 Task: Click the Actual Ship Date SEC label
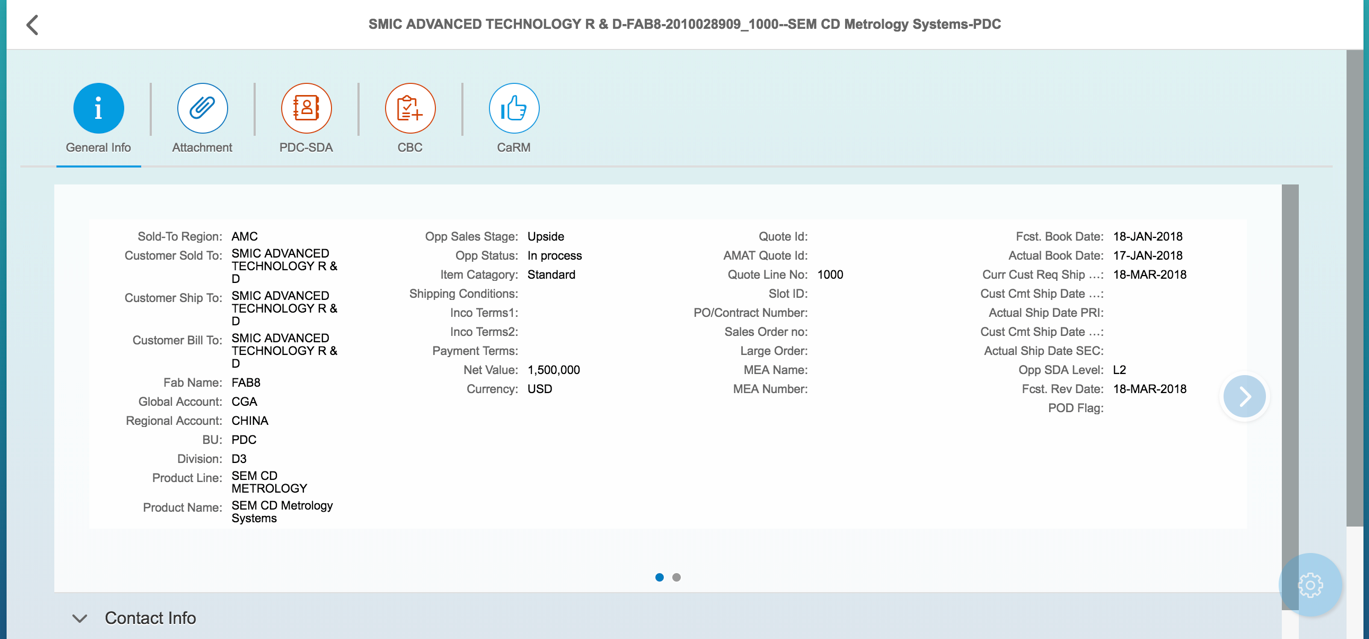(1044, 351)
